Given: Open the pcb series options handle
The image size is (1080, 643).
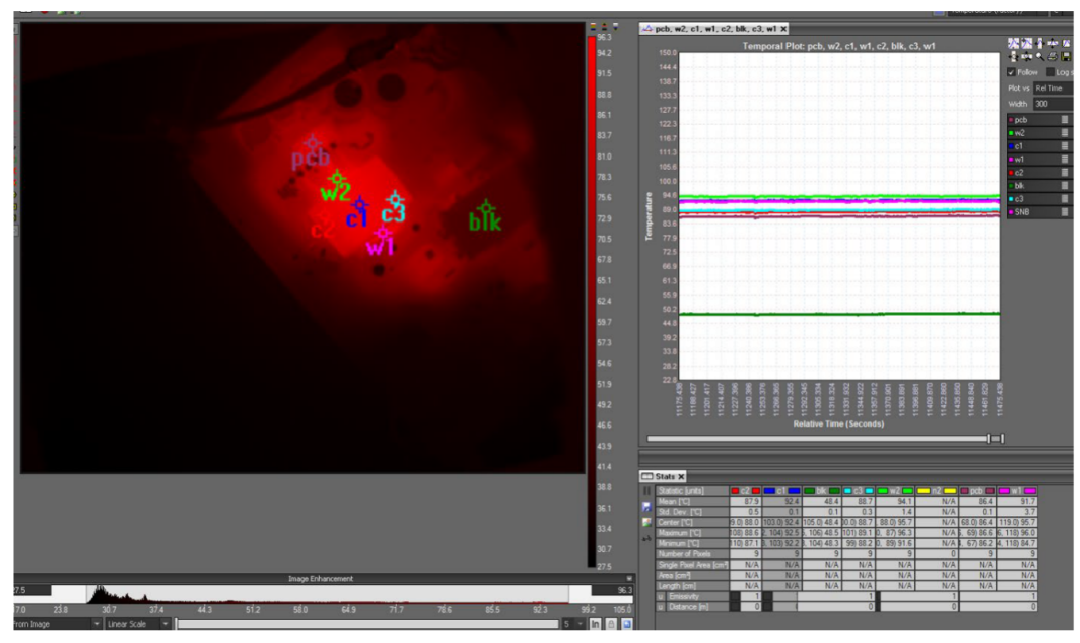Looking at the screenshot, I should coord(1065,120).
